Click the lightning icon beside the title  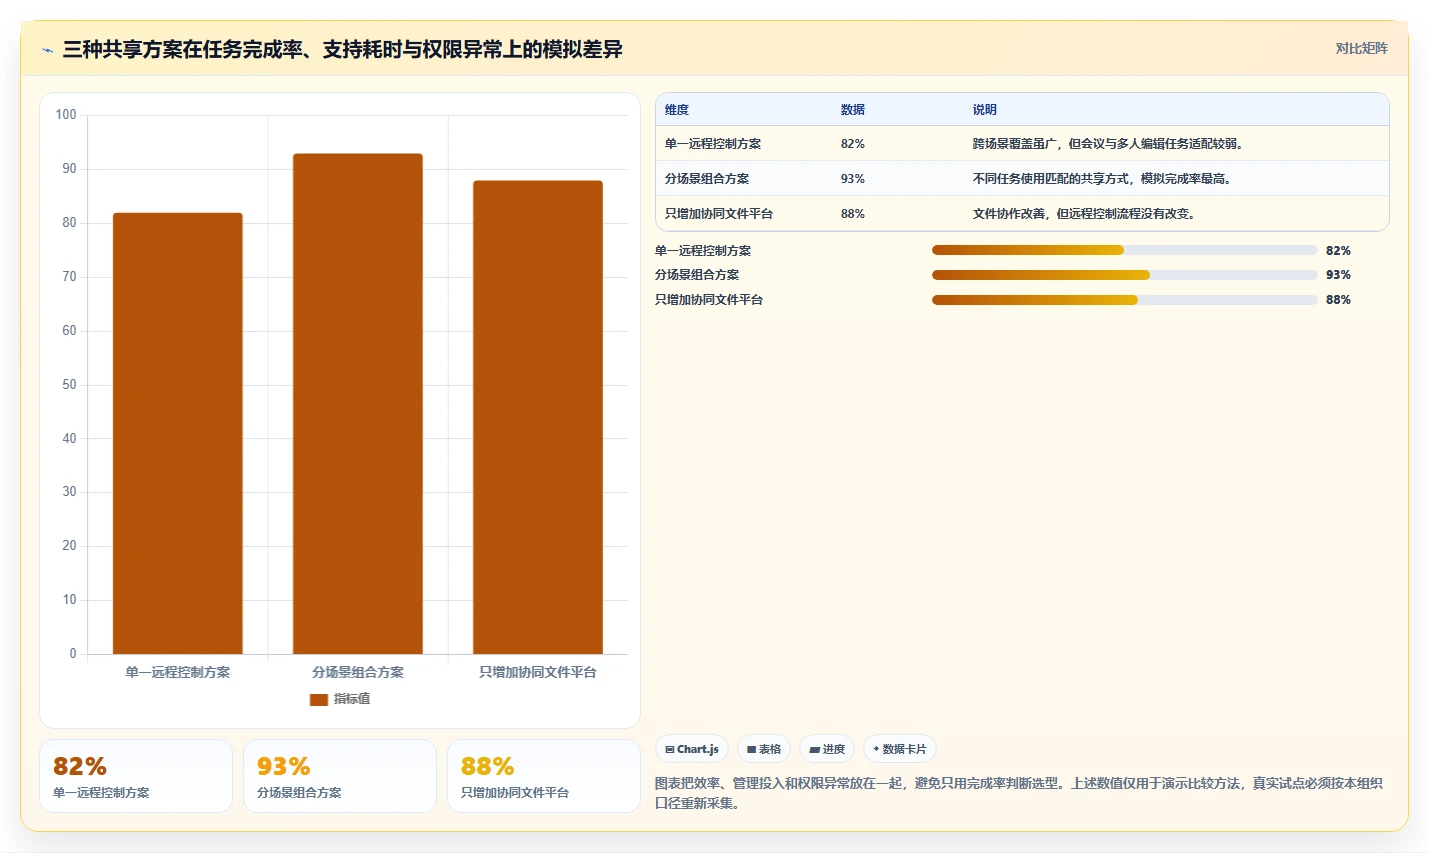click(47, 50)
